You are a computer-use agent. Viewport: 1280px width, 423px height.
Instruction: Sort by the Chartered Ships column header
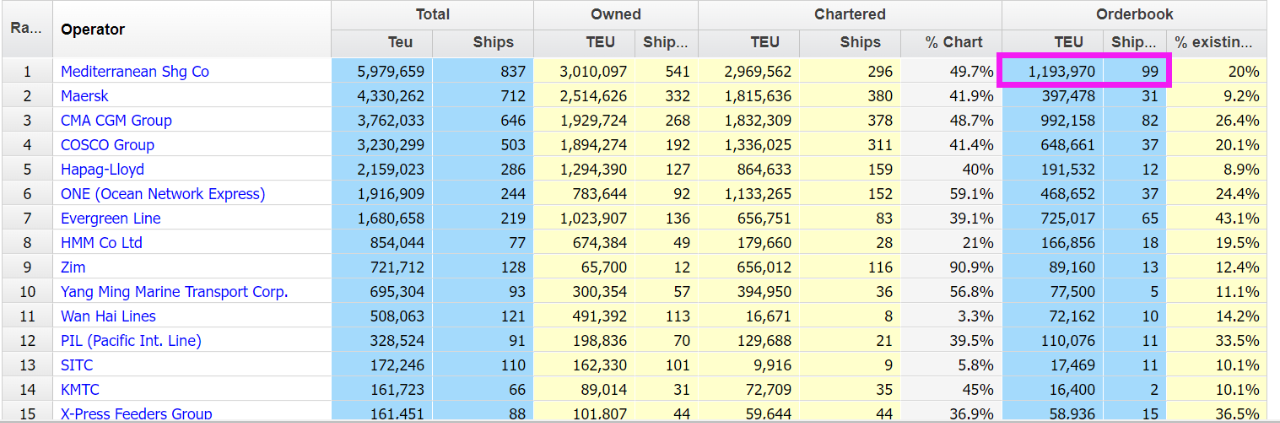(860, 42)
